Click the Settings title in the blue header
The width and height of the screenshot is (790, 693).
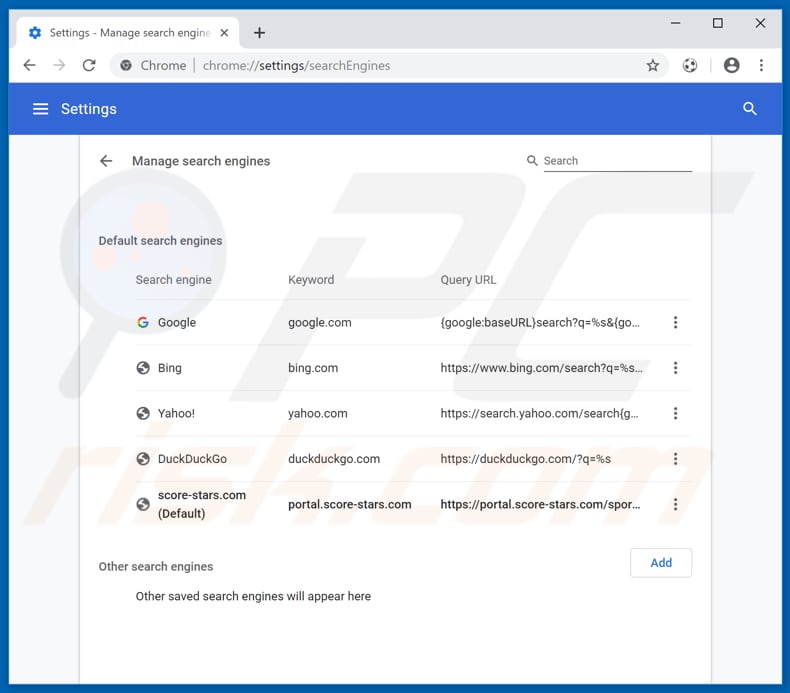(89, 109)
